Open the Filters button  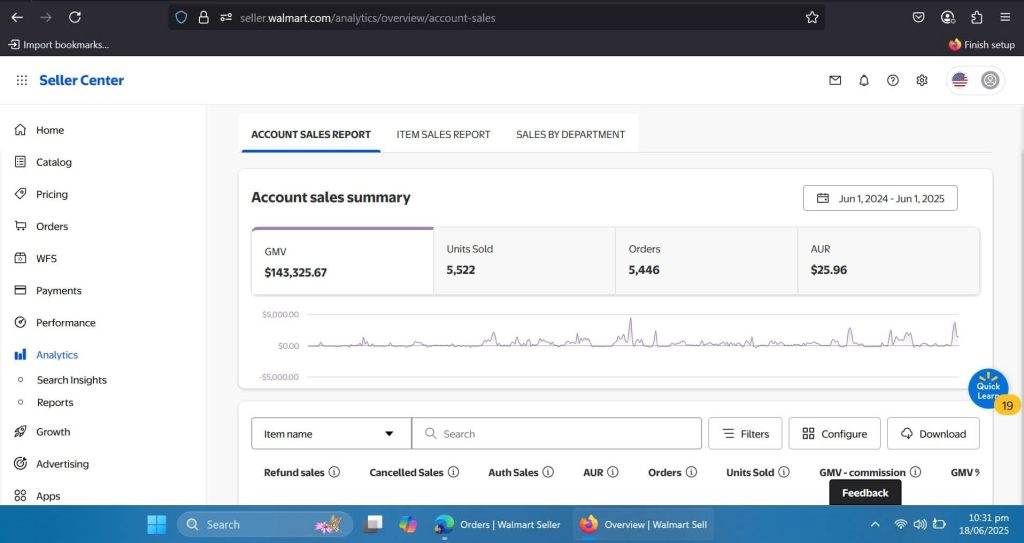point(745,434)
